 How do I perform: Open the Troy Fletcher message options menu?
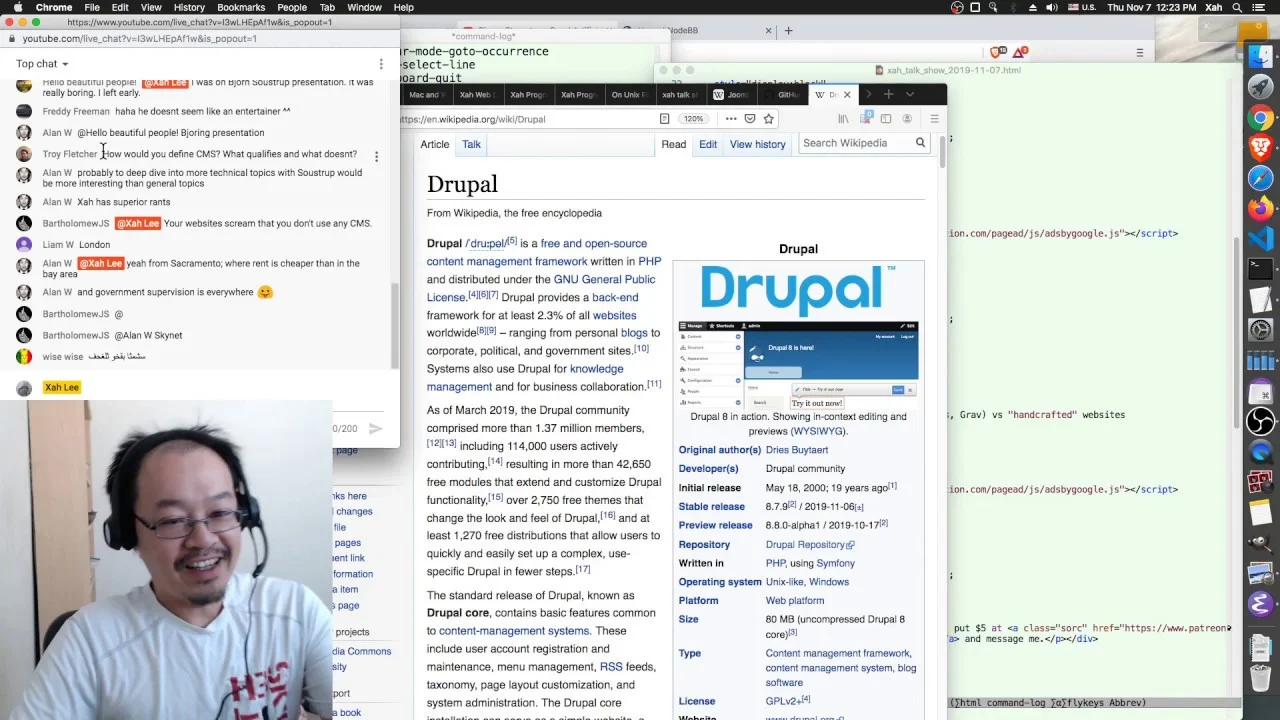pyautogui.click(x=376, y=157)
